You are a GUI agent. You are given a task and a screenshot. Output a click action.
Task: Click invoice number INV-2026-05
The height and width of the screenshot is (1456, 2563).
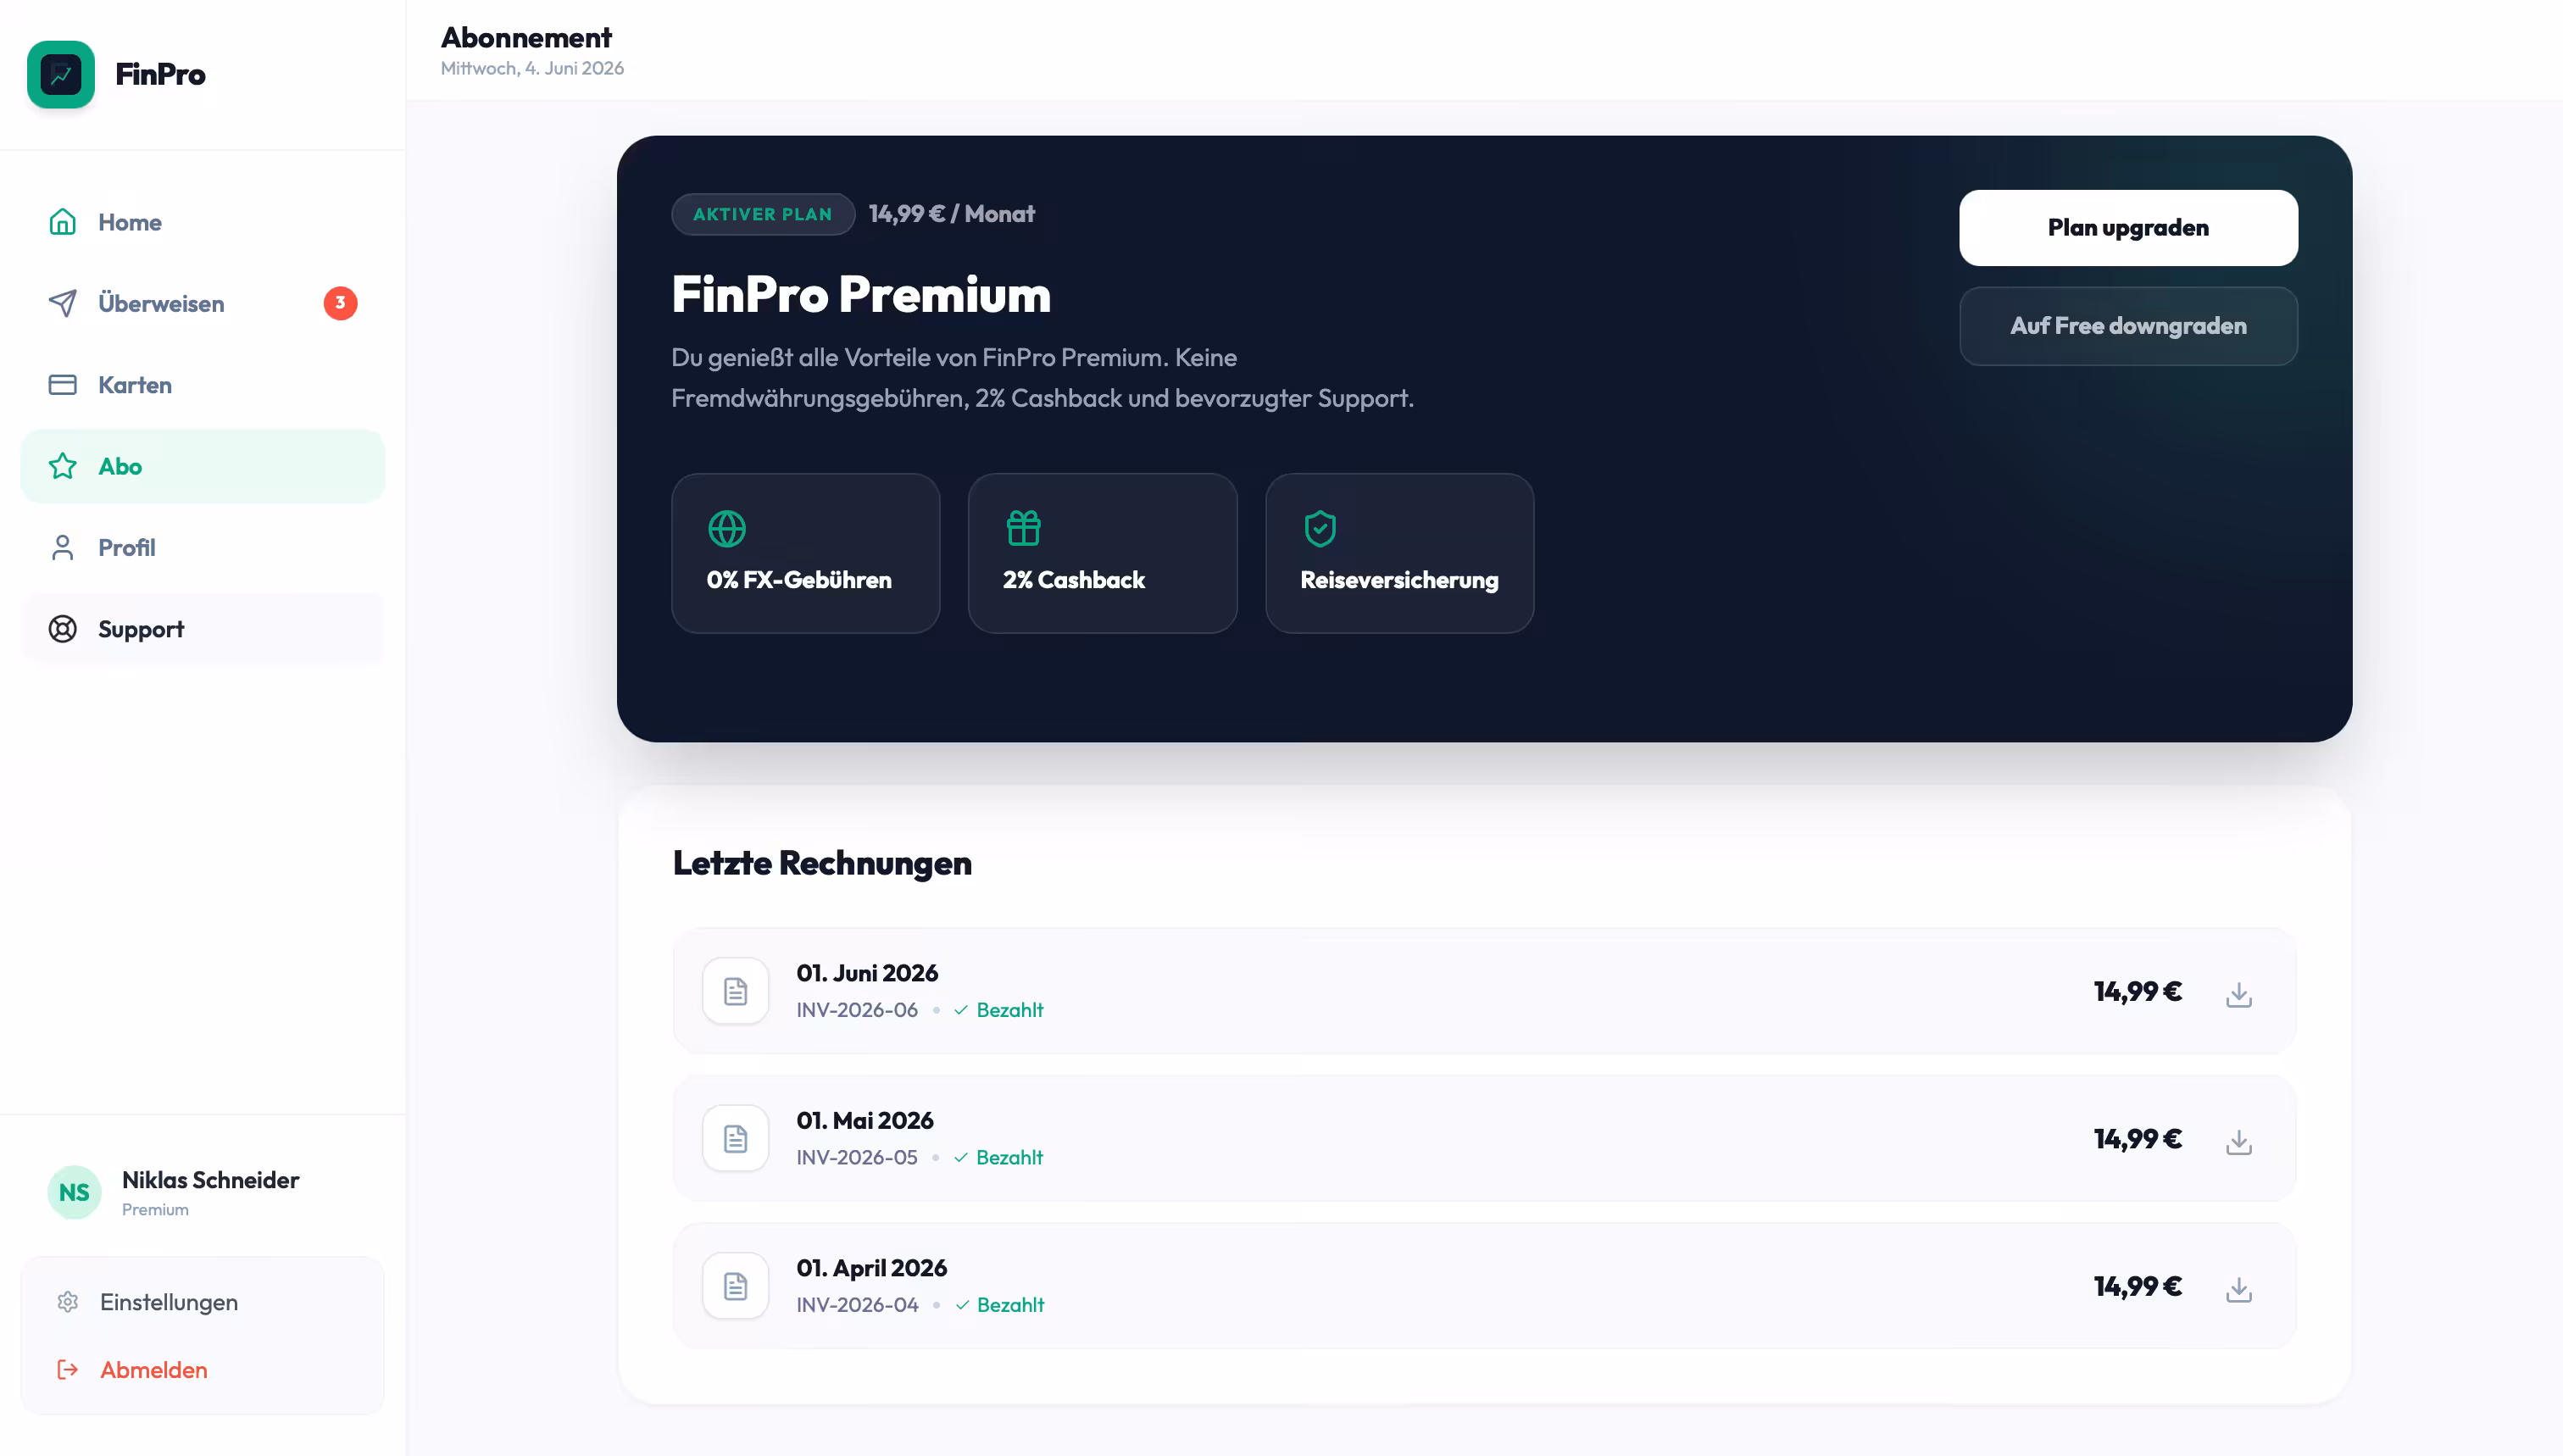tap(857, 1157)
